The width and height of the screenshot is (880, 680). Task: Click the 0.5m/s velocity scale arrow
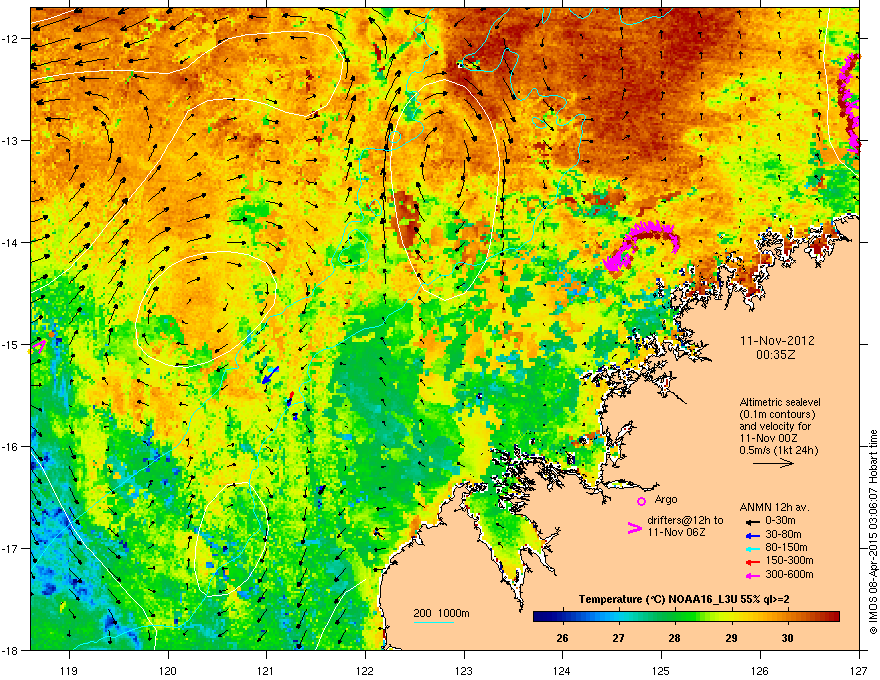[773, 463]
